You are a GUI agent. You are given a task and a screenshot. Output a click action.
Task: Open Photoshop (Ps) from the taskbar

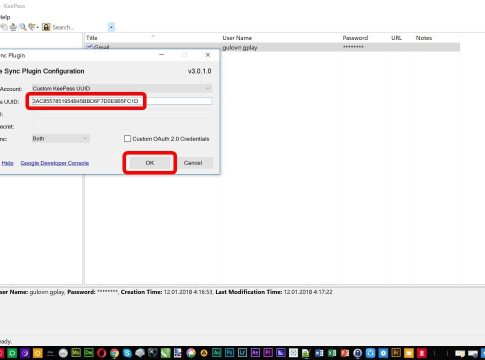click(229, 353)
